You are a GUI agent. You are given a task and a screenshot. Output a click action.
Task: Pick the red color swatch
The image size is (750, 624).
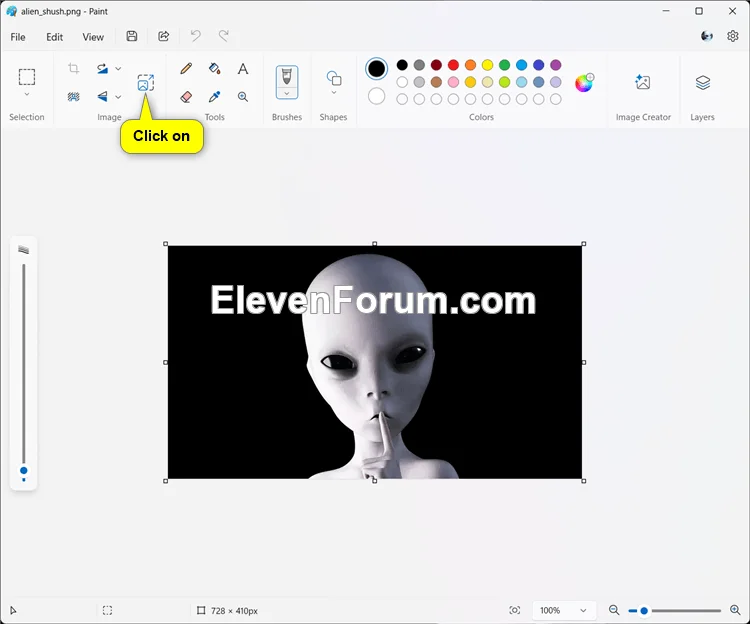[453, 65]
